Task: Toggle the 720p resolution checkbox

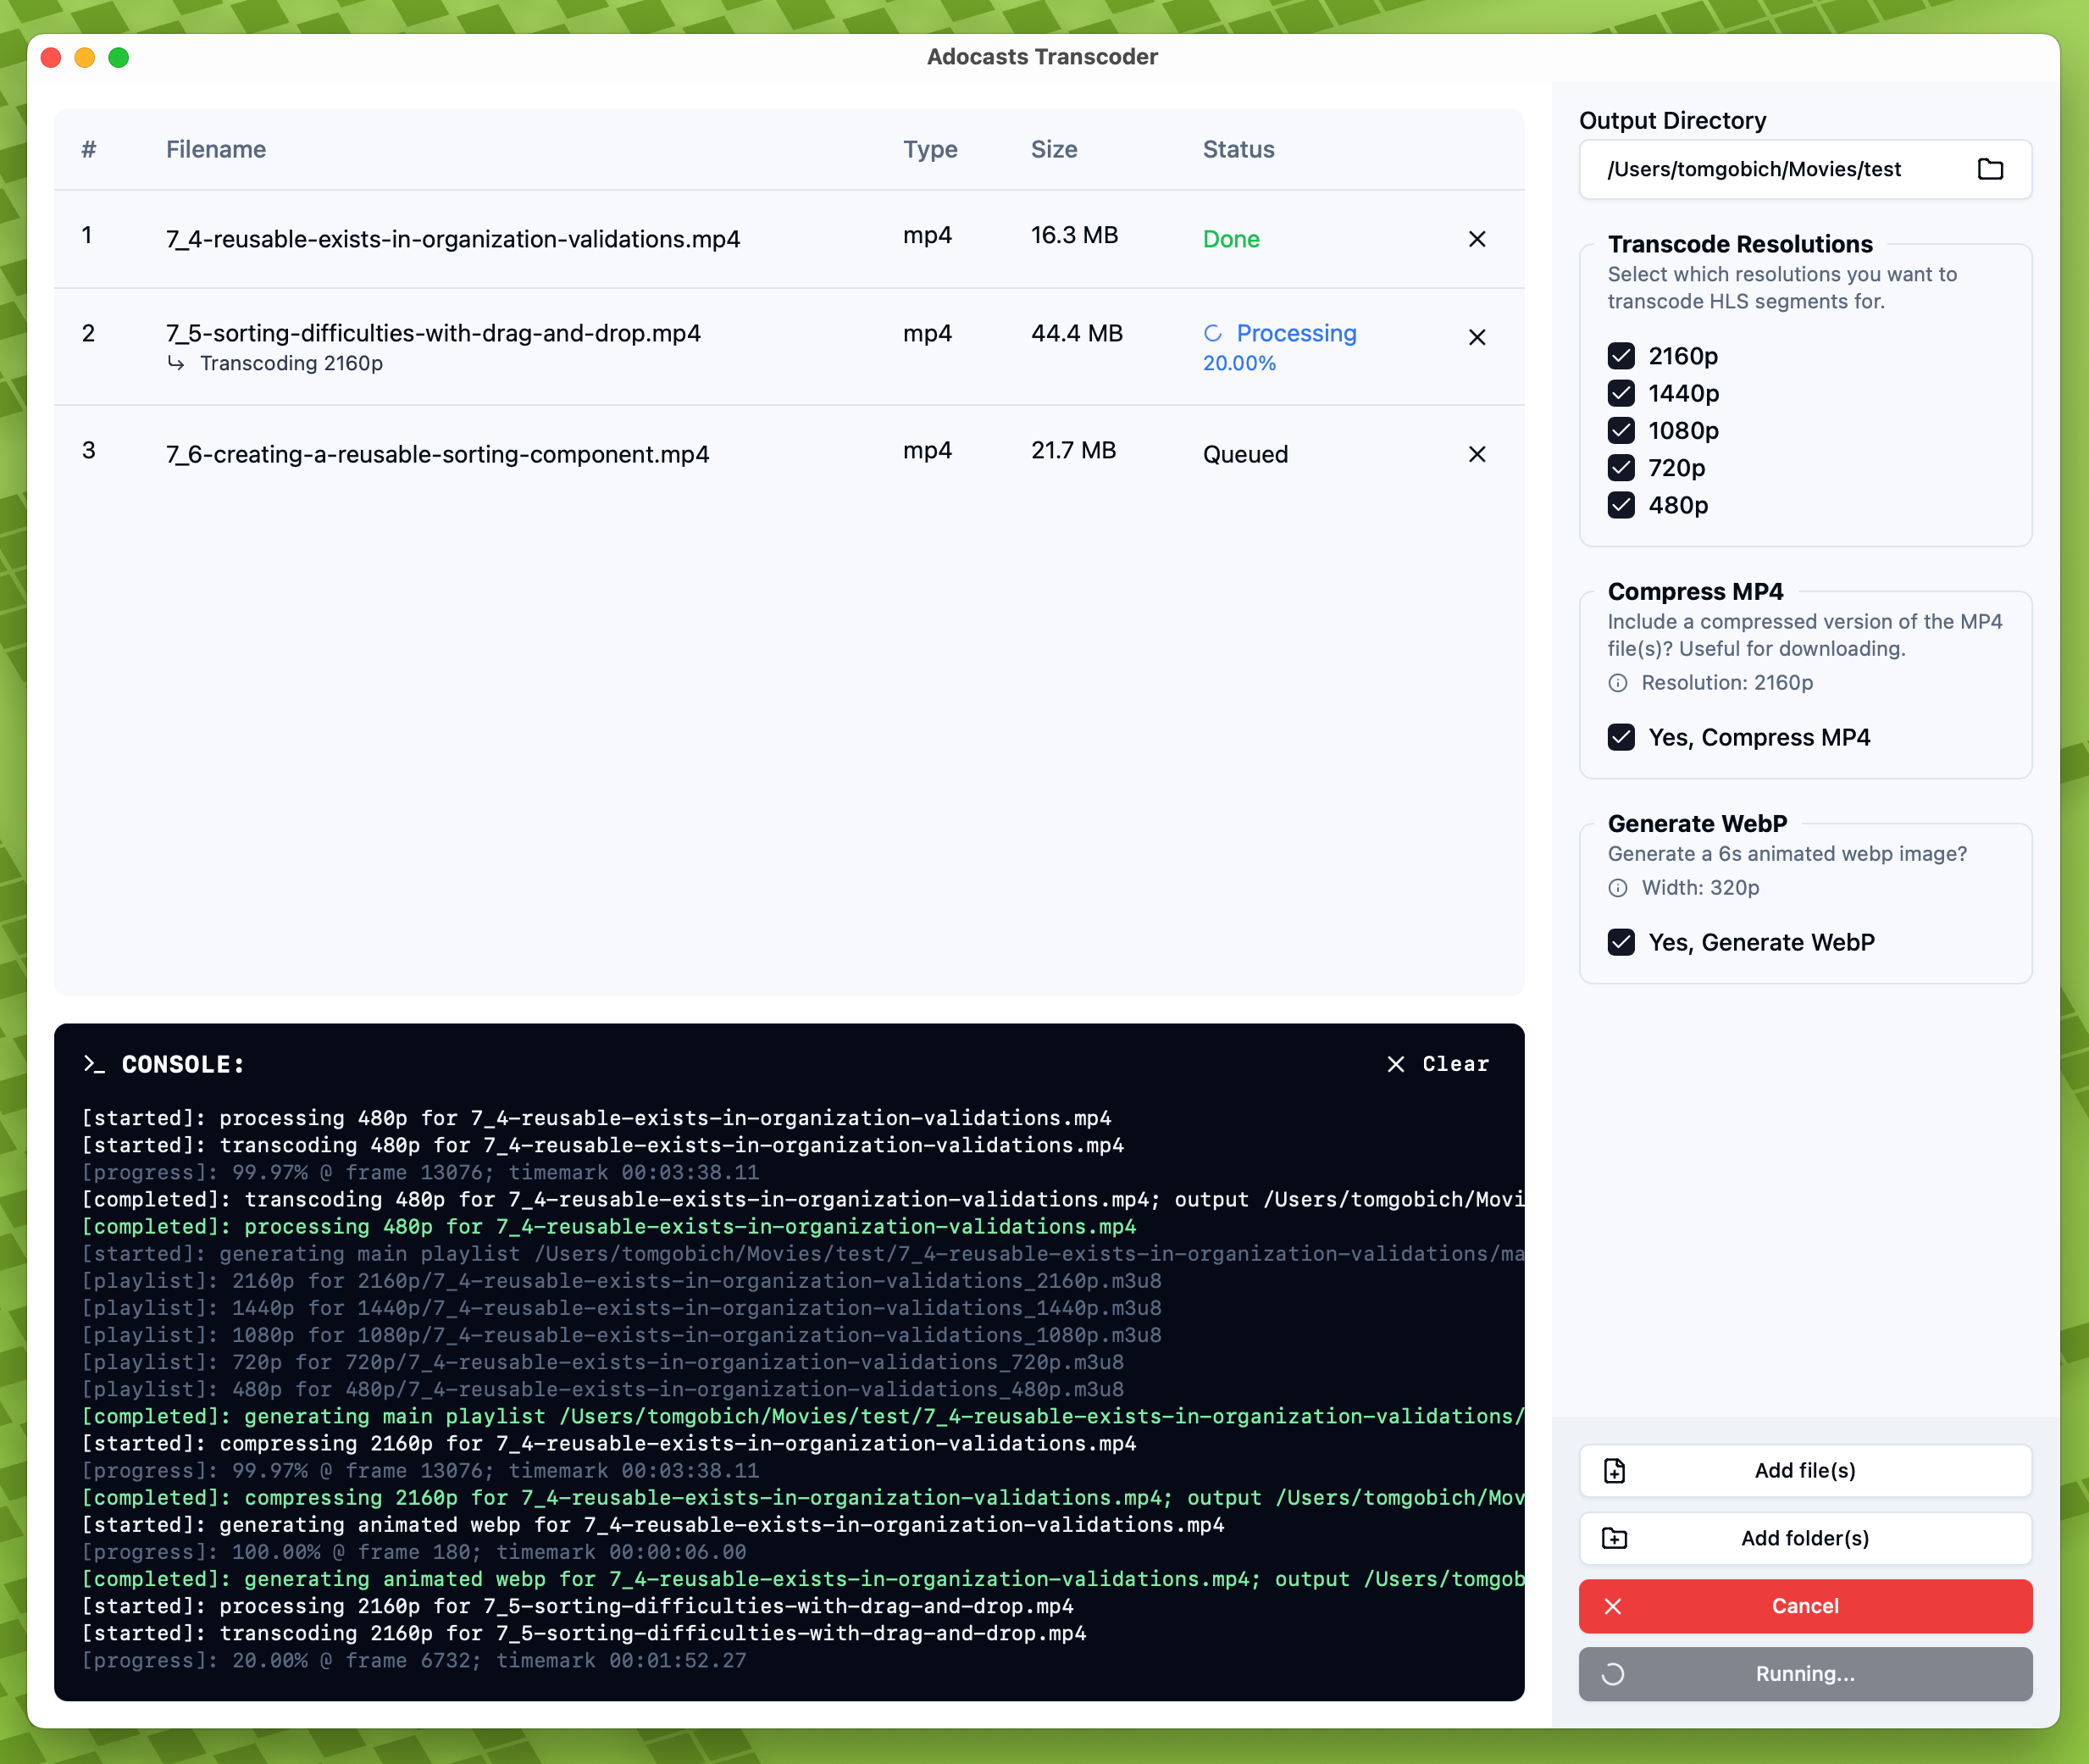Action: (x=1621, y=468)
